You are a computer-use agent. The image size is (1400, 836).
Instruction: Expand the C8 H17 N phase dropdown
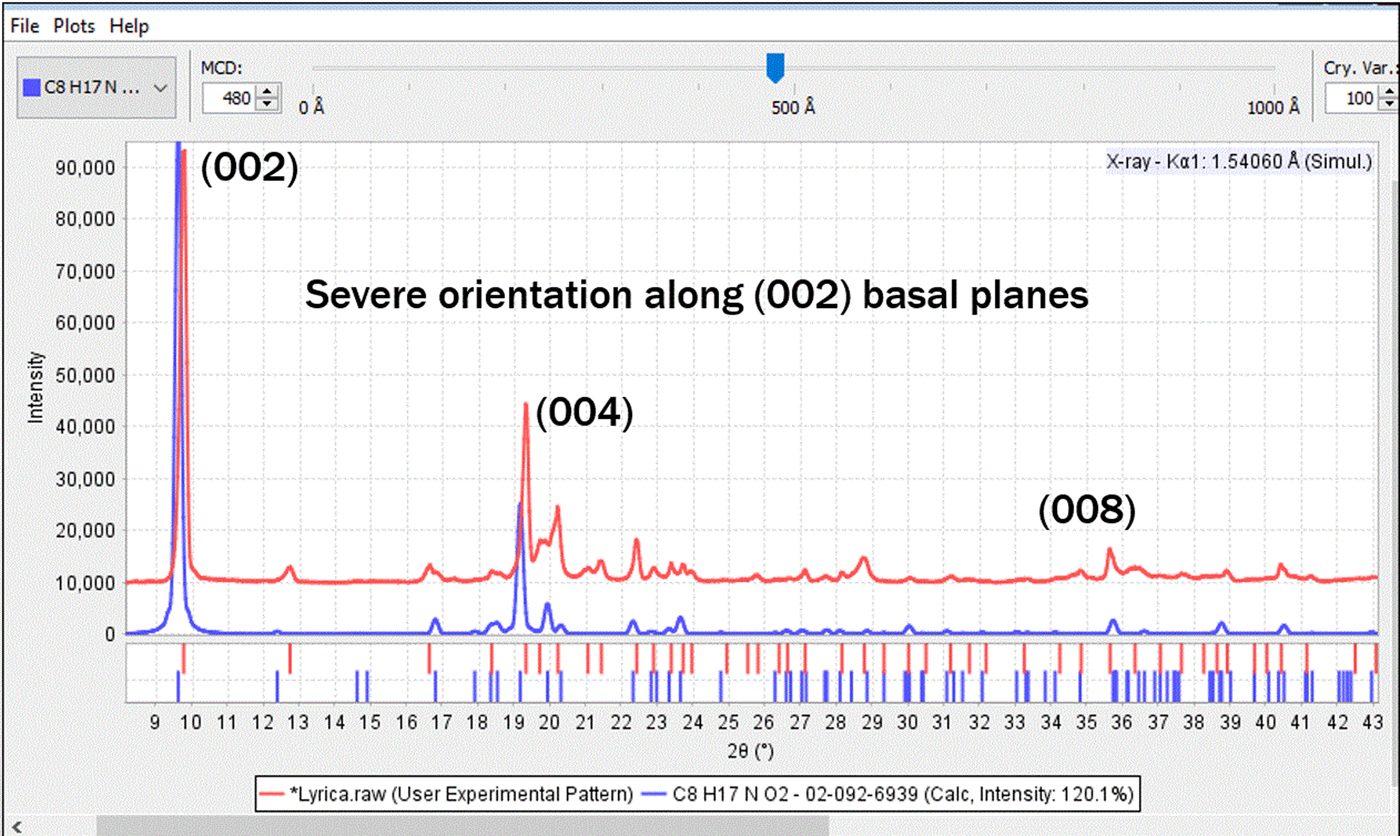pyautogui.click(x=97, y=87)
